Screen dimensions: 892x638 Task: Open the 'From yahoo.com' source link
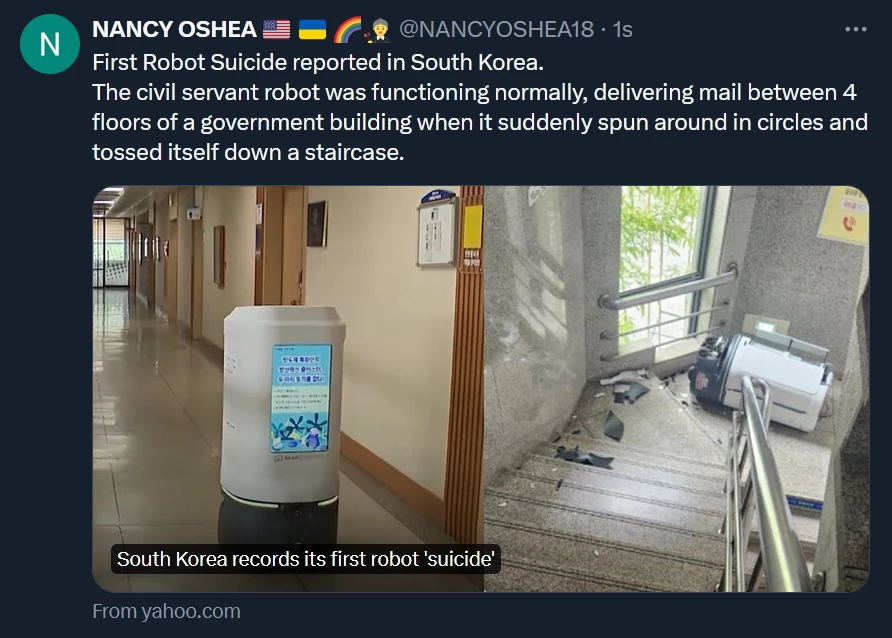[166, 611]
